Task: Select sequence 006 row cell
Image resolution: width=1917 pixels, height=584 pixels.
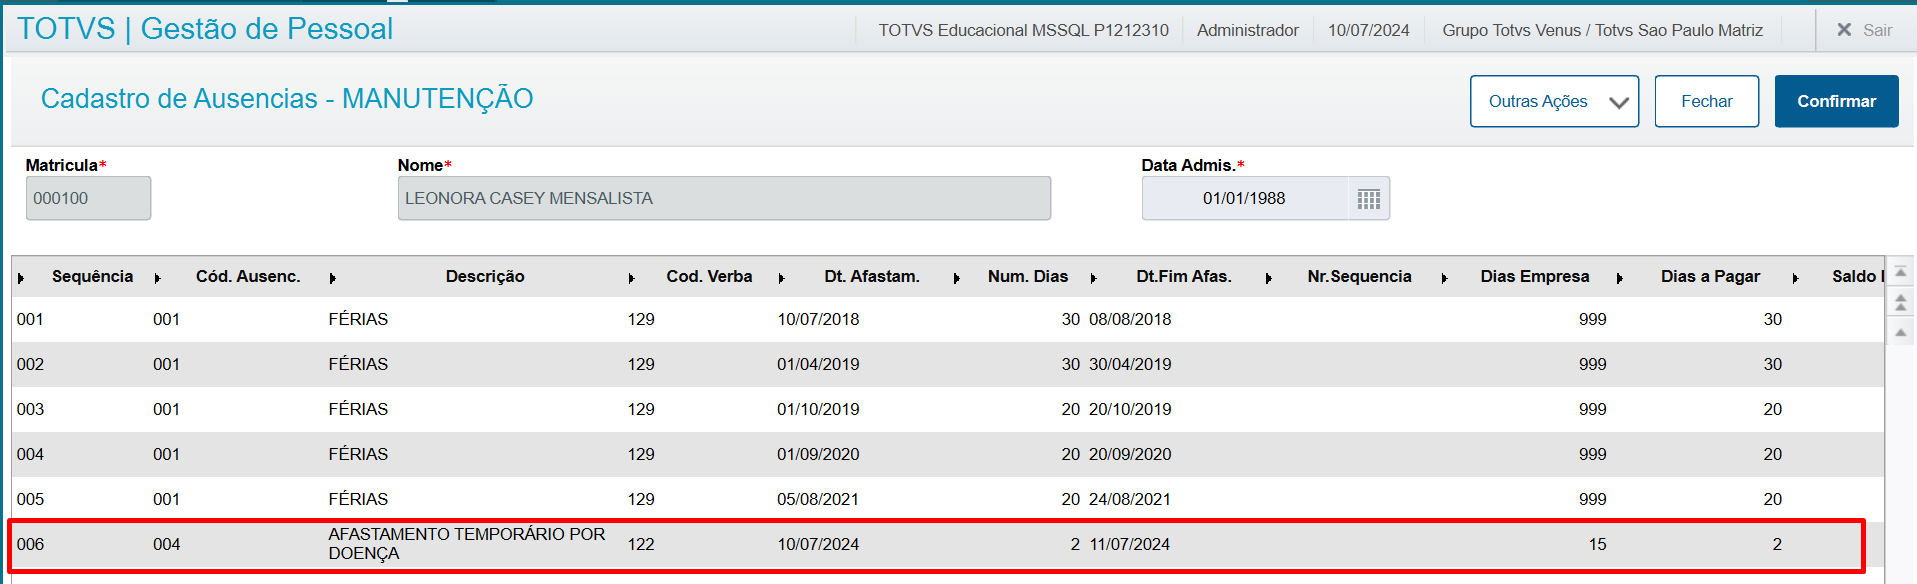Action: tap(31, 544)
